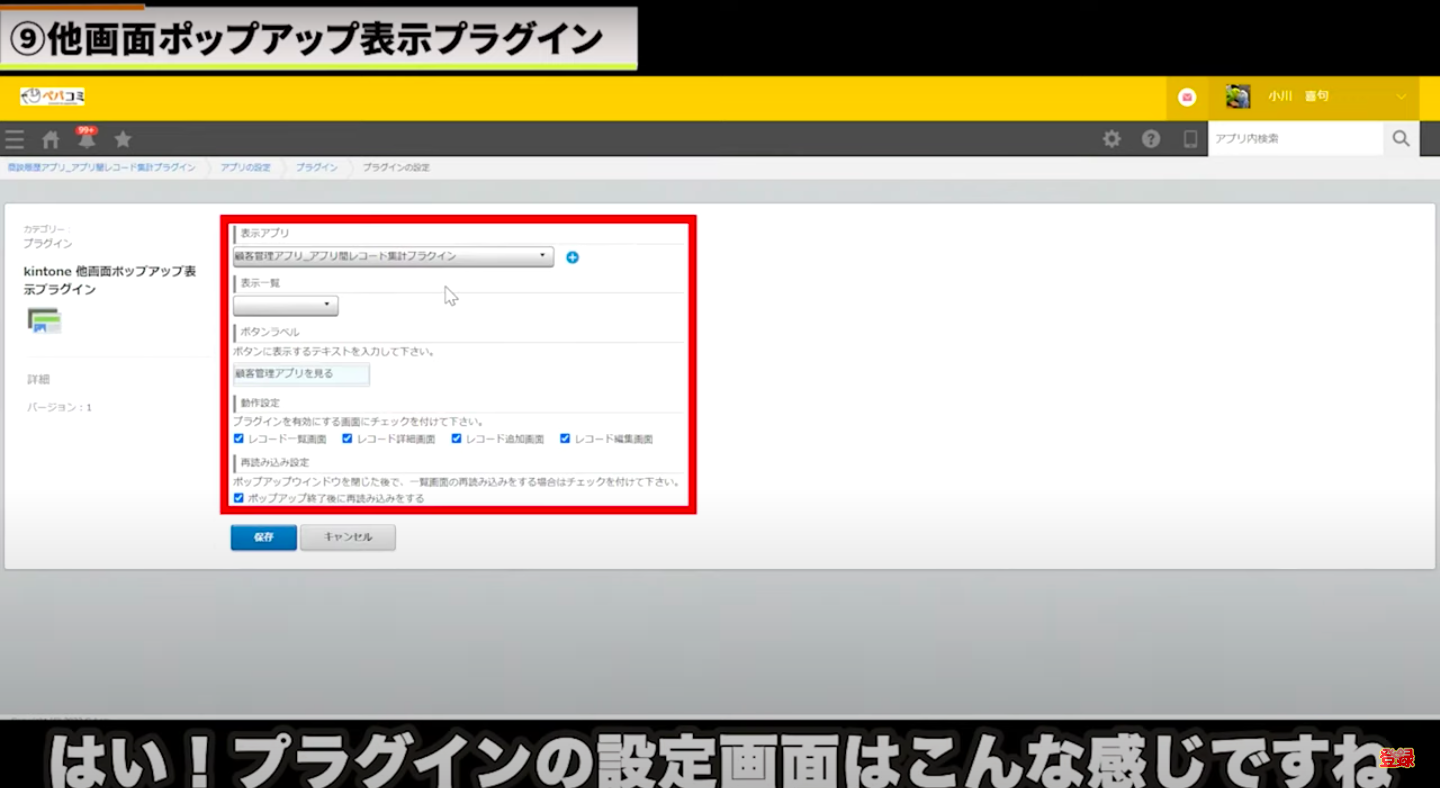Uncheck the レコード一覧画面 checkbox

point(239,439)
